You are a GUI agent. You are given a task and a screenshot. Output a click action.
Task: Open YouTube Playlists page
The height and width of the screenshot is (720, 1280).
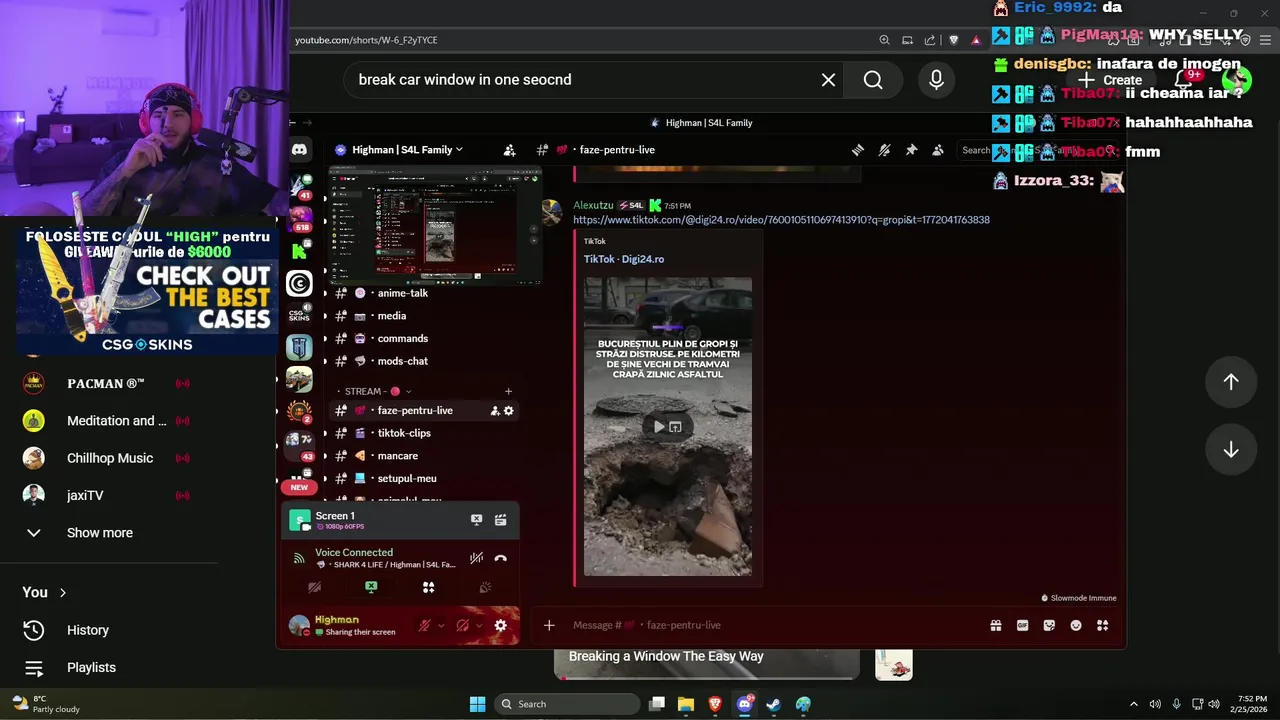91,668
